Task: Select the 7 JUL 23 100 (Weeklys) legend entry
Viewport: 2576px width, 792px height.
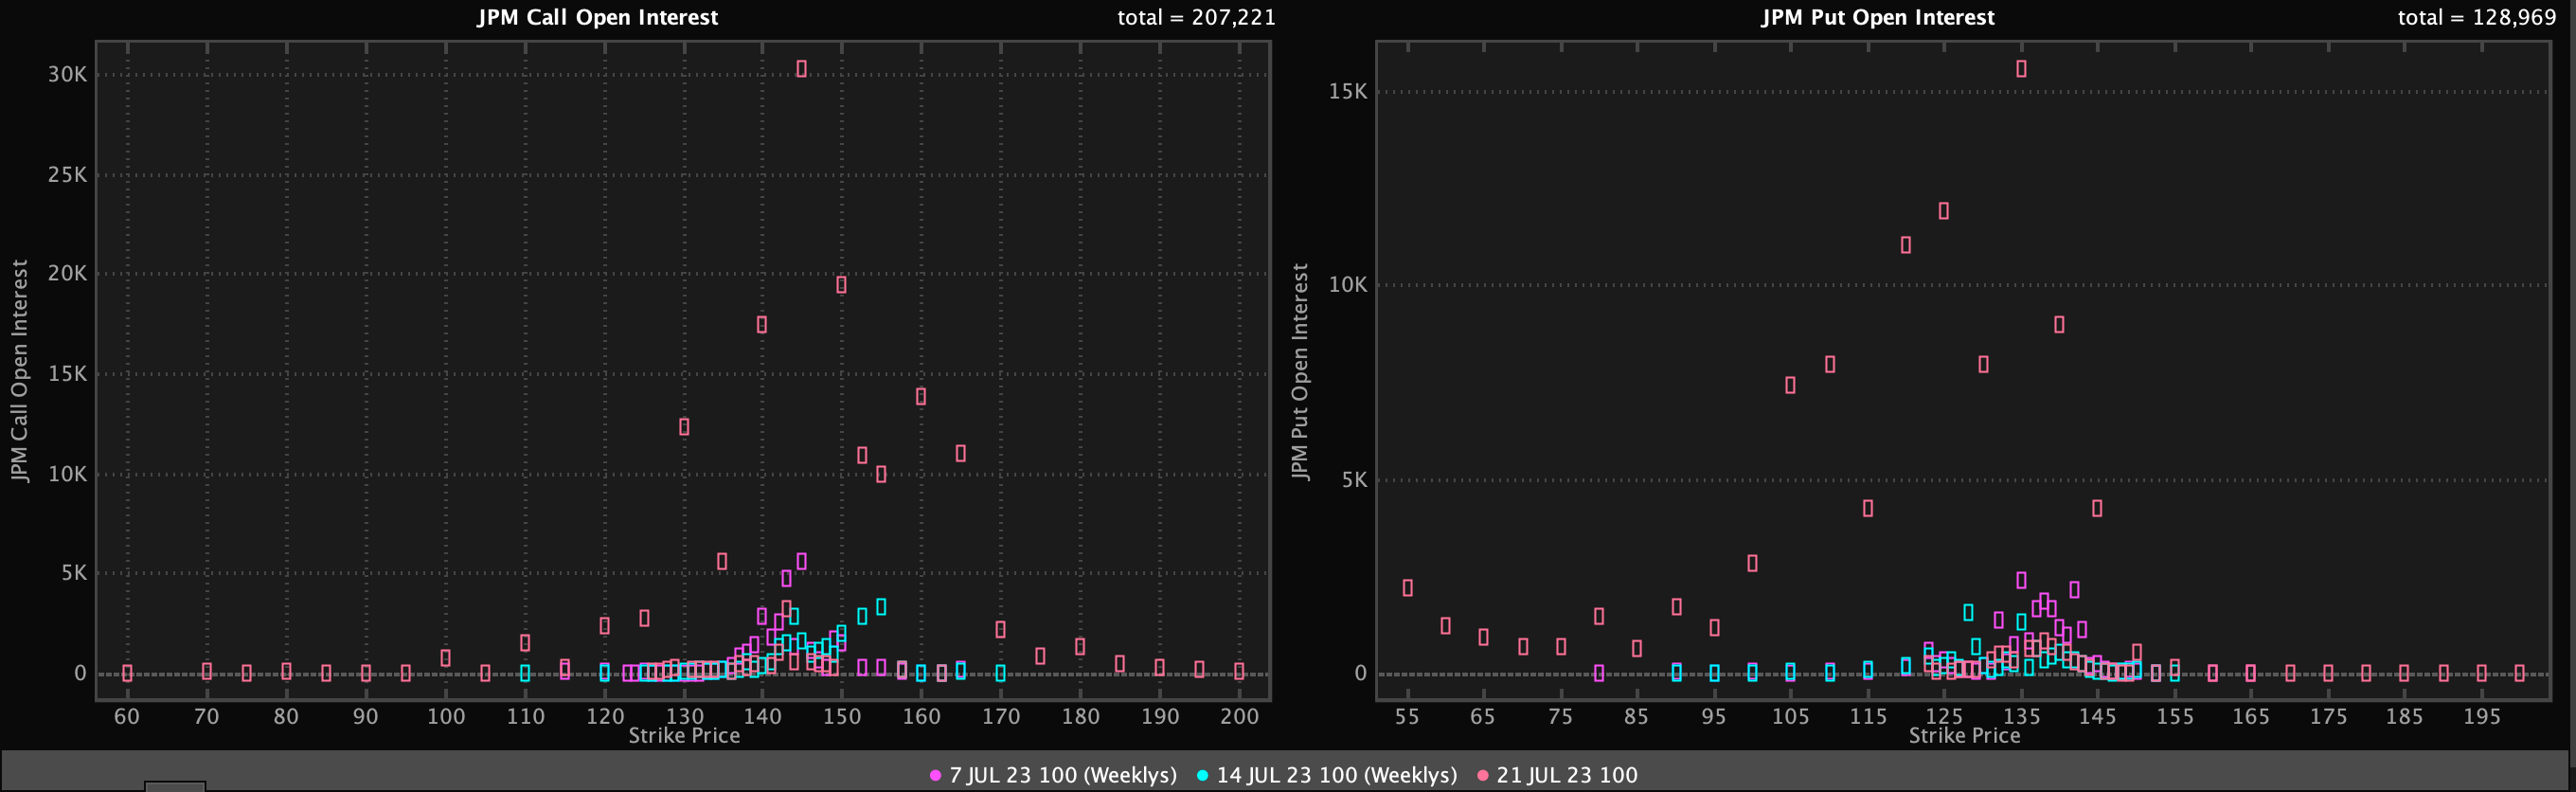Action: pos(1053,775)
